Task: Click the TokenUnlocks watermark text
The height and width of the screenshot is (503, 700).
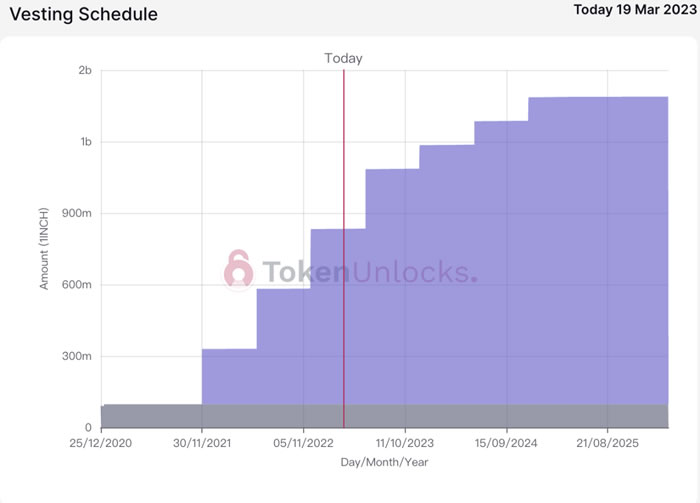Action: pos(369,272)
